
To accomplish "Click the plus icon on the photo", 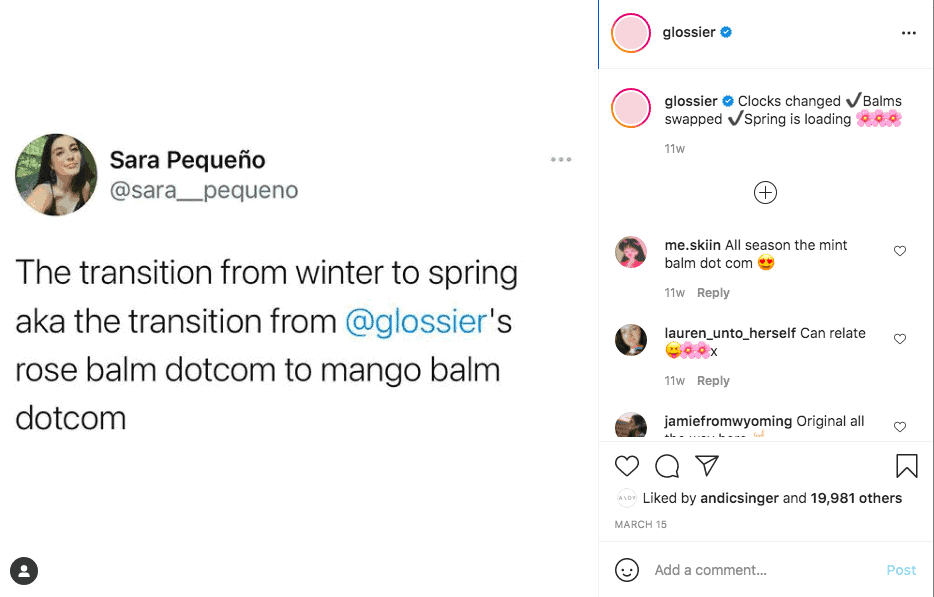I will pyautogui.click(x=765, y=192).
